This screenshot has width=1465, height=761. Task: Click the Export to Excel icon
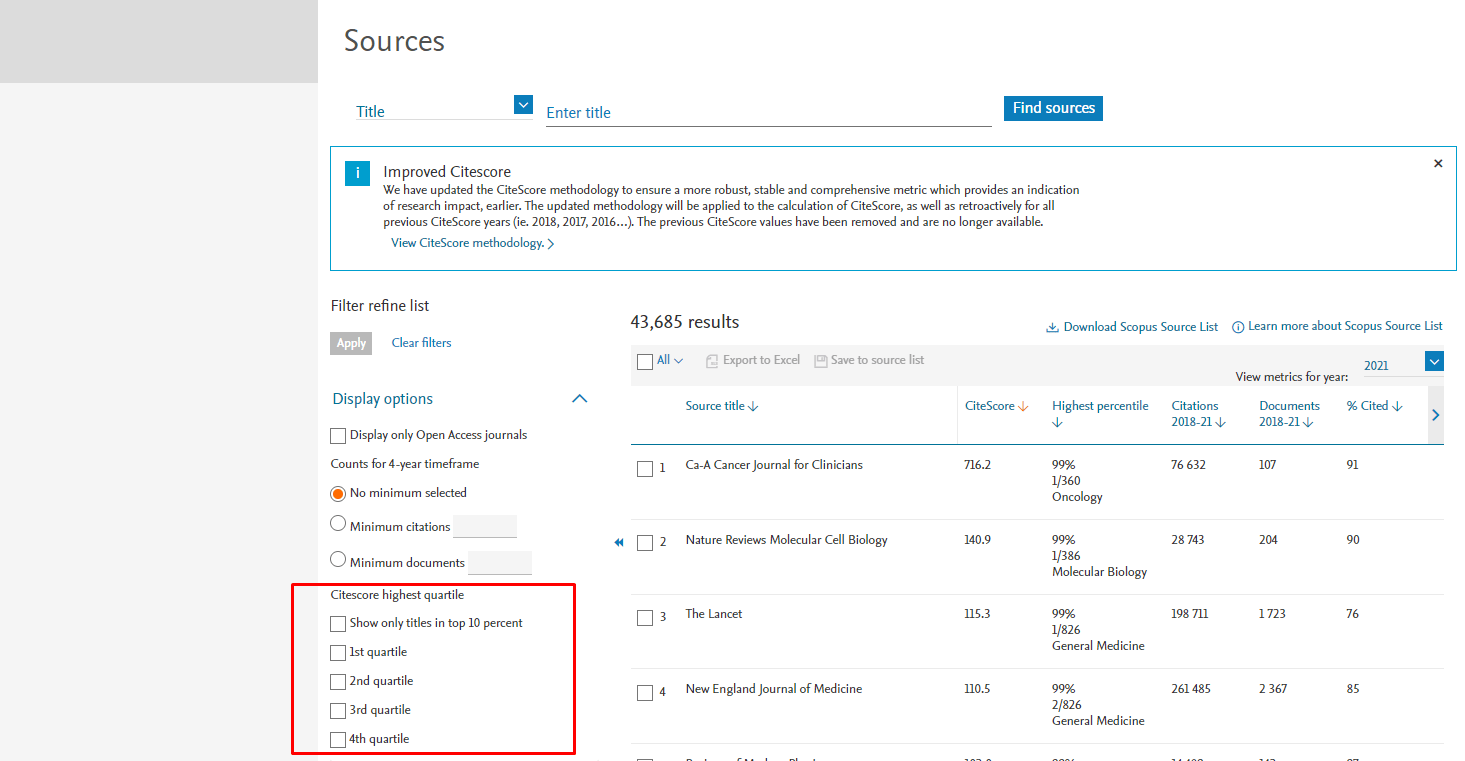click(711, 360)
